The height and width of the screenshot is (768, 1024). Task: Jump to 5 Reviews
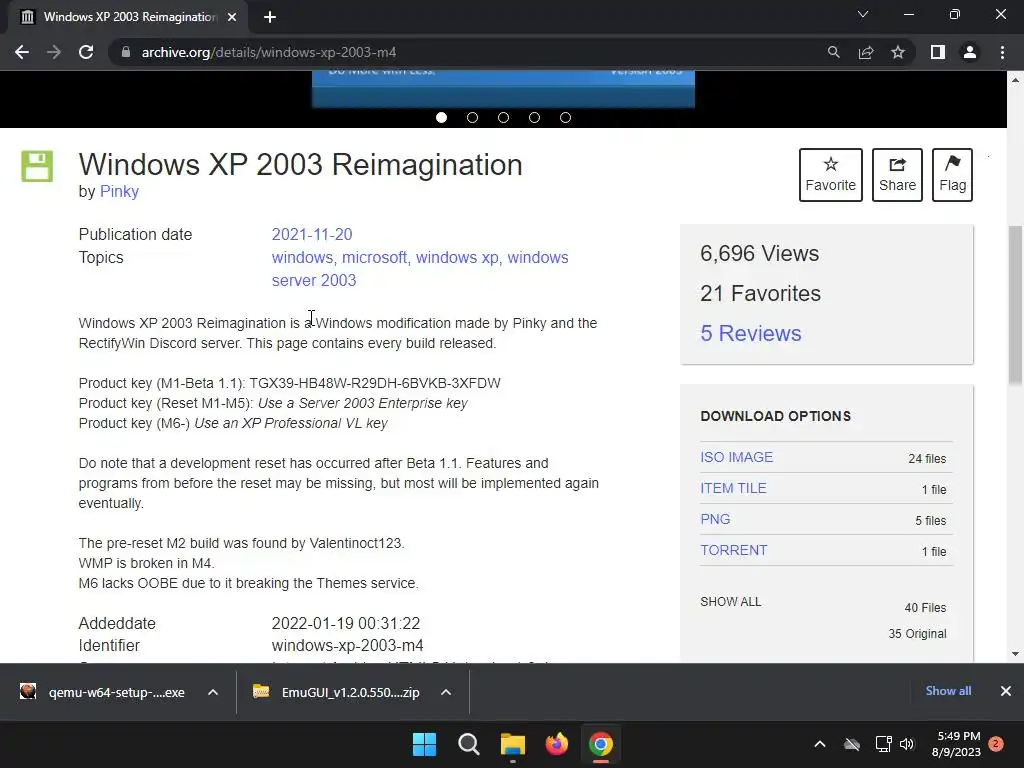coord(750,333)
